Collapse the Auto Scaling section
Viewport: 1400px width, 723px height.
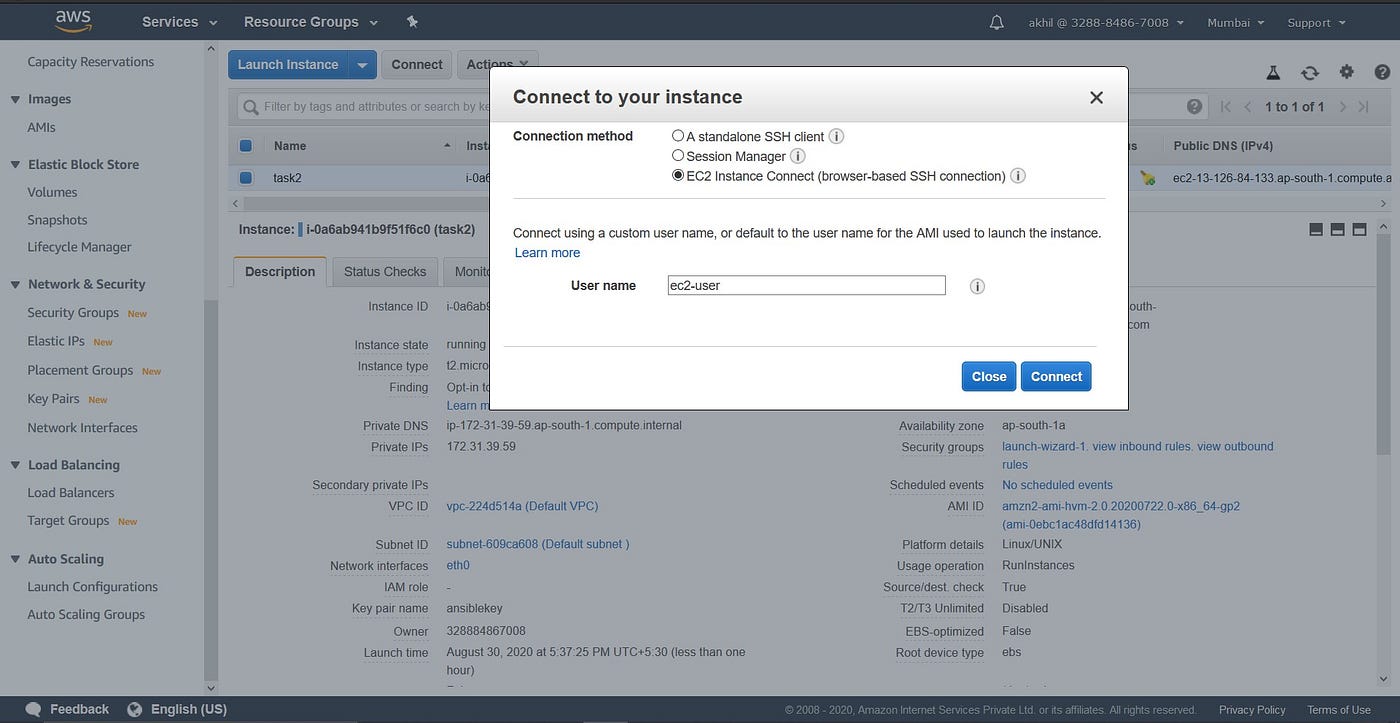pyautogui.click(x=15, y=559)
